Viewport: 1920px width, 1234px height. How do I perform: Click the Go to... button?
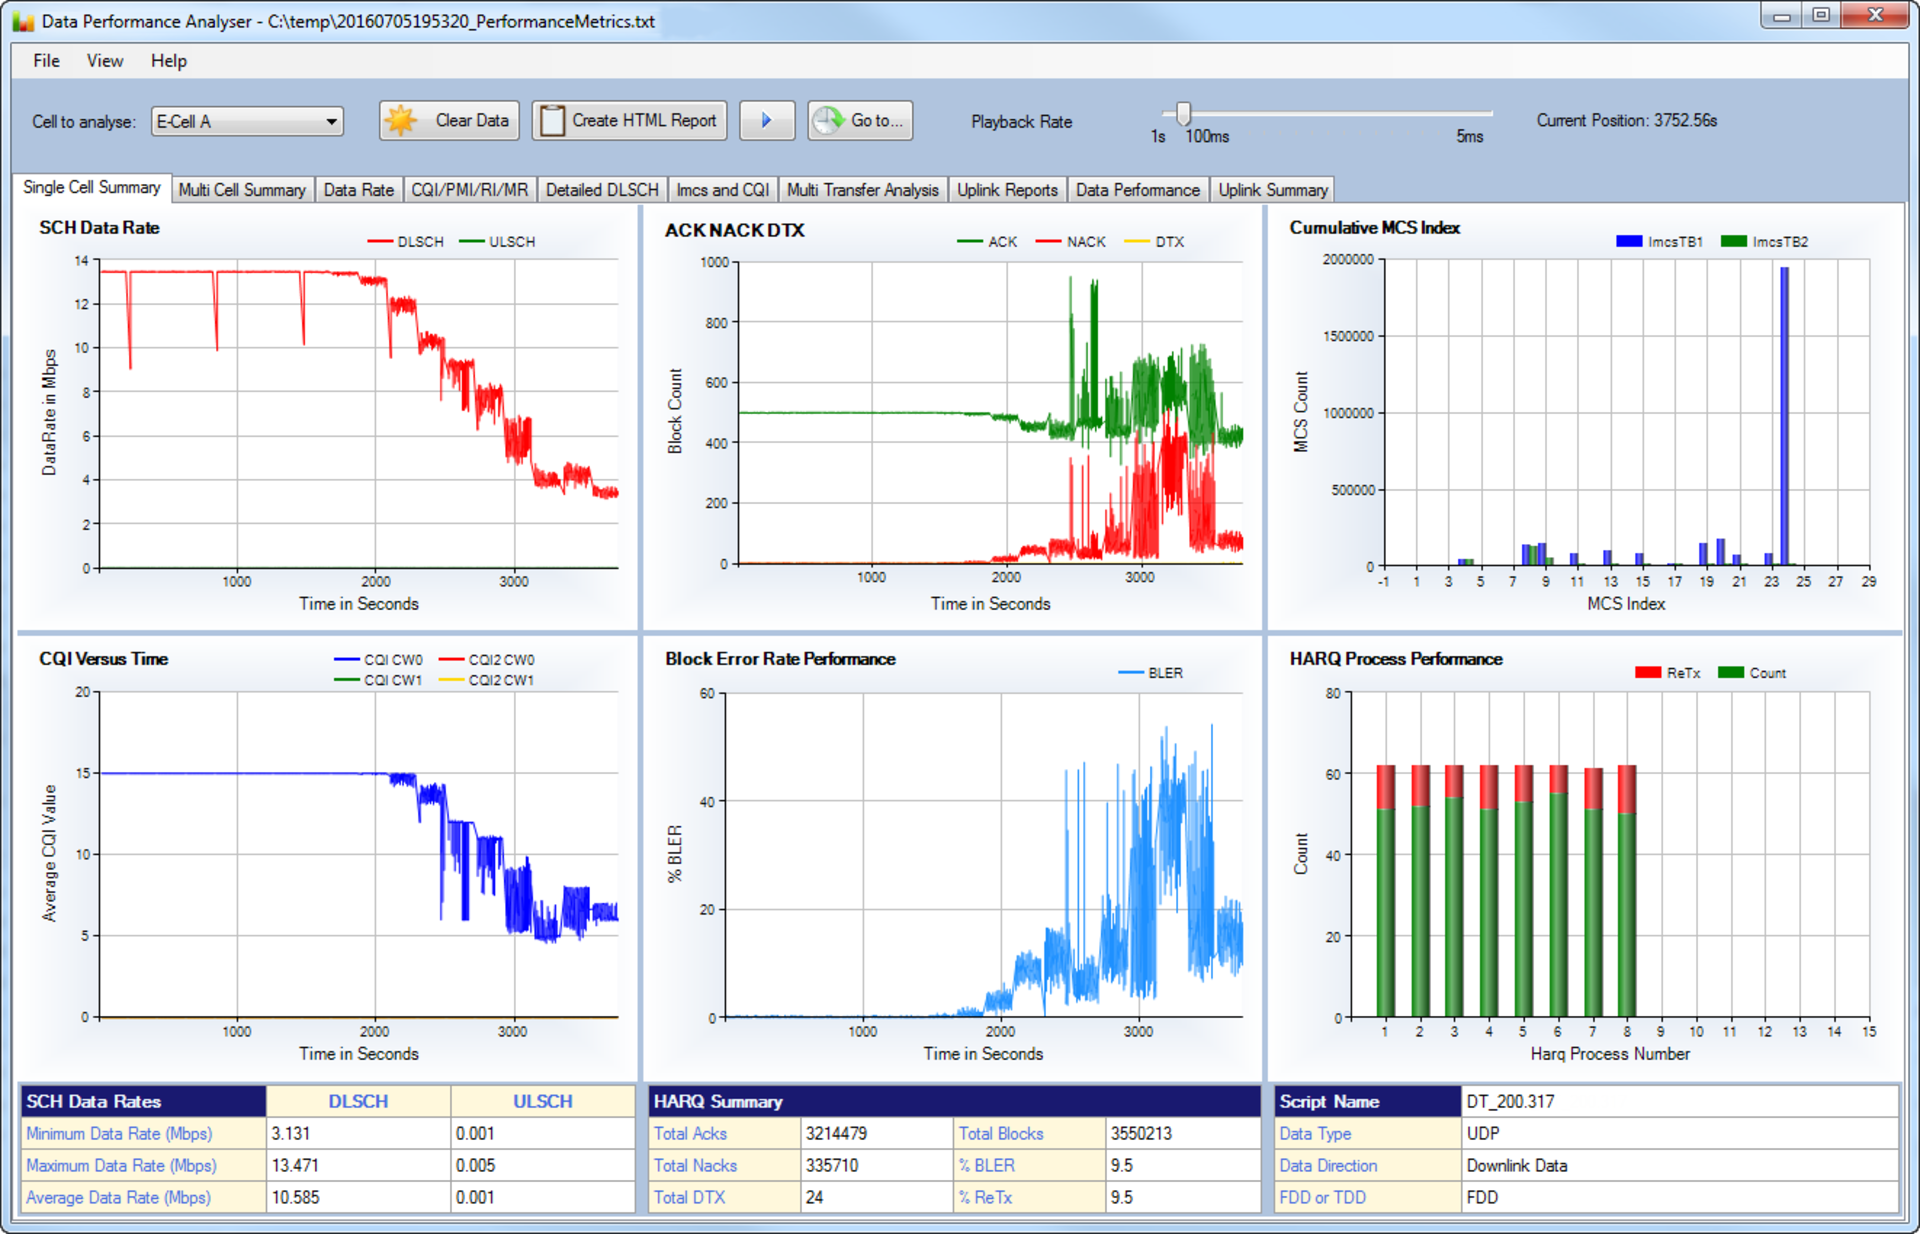[859, 120]
